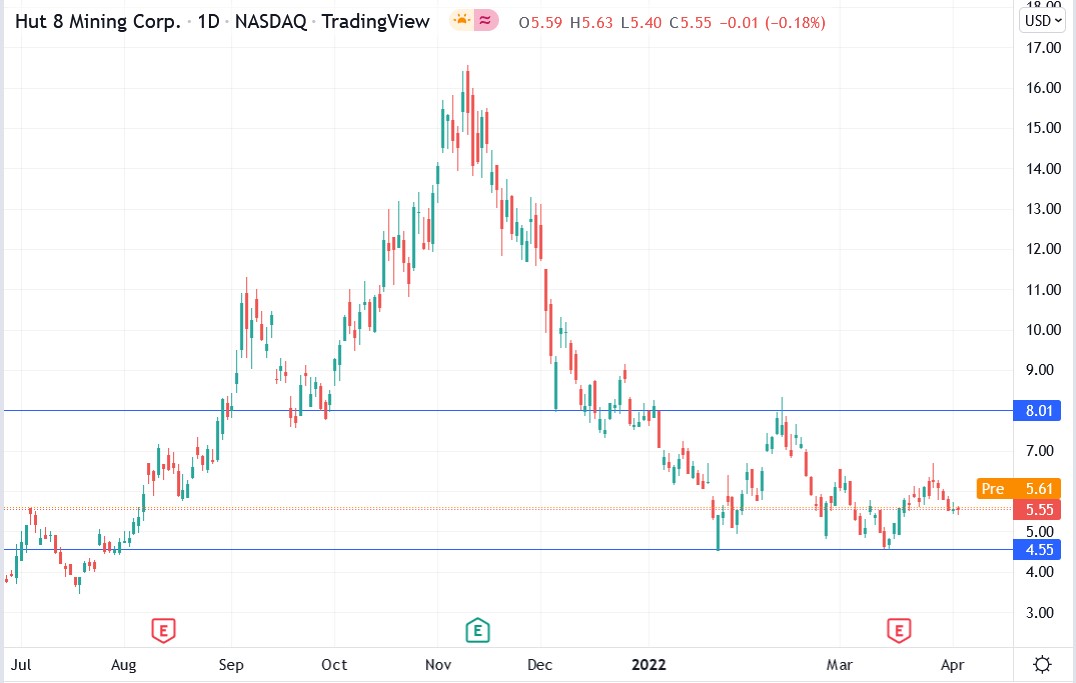Click the TradingView label in title
The height and width of the screenshot is (683, 1076).
pyautogui.click(x=375, y=22)
